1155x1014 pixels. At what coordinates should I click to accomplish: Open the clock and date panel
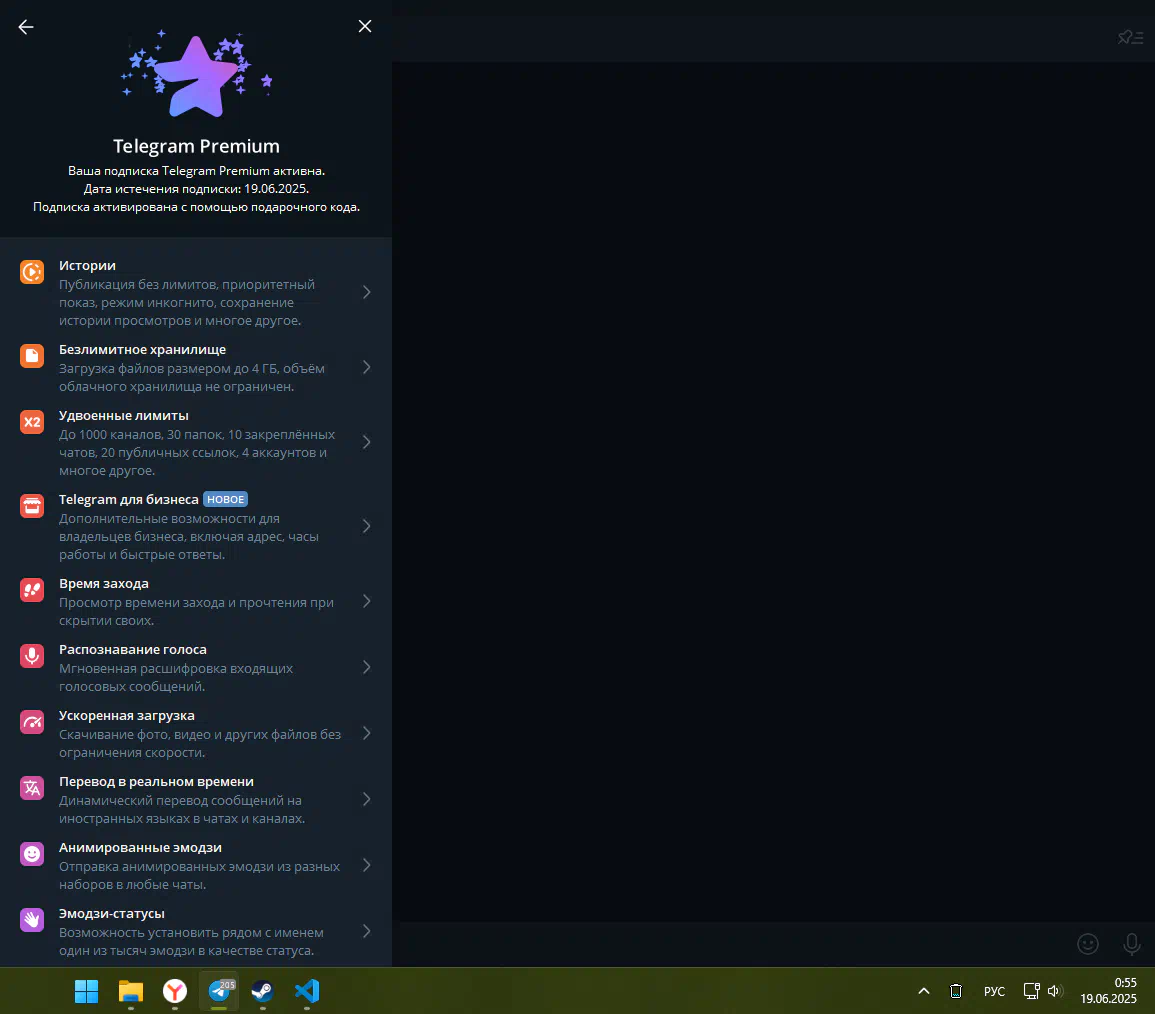tap(1109, 991)
